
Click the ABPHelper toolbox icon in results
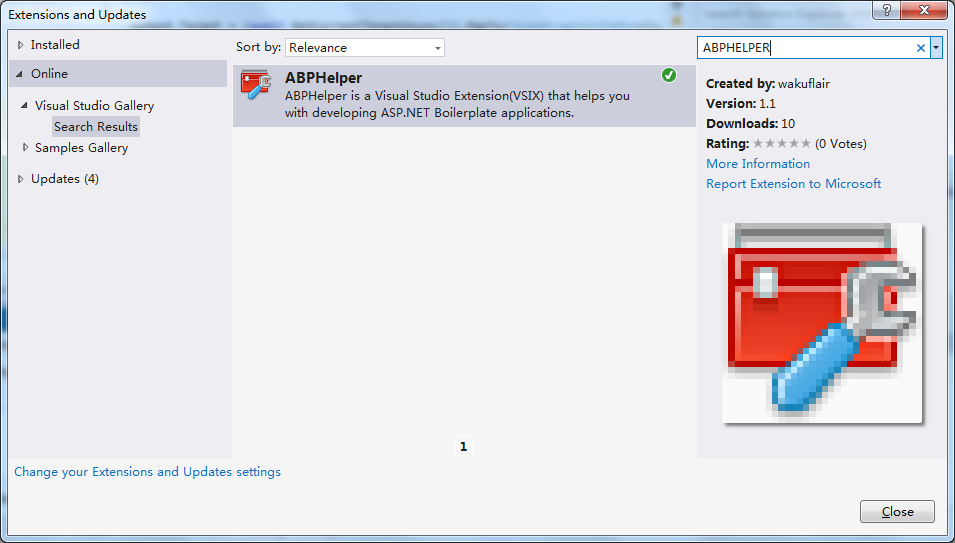(256, 85)
